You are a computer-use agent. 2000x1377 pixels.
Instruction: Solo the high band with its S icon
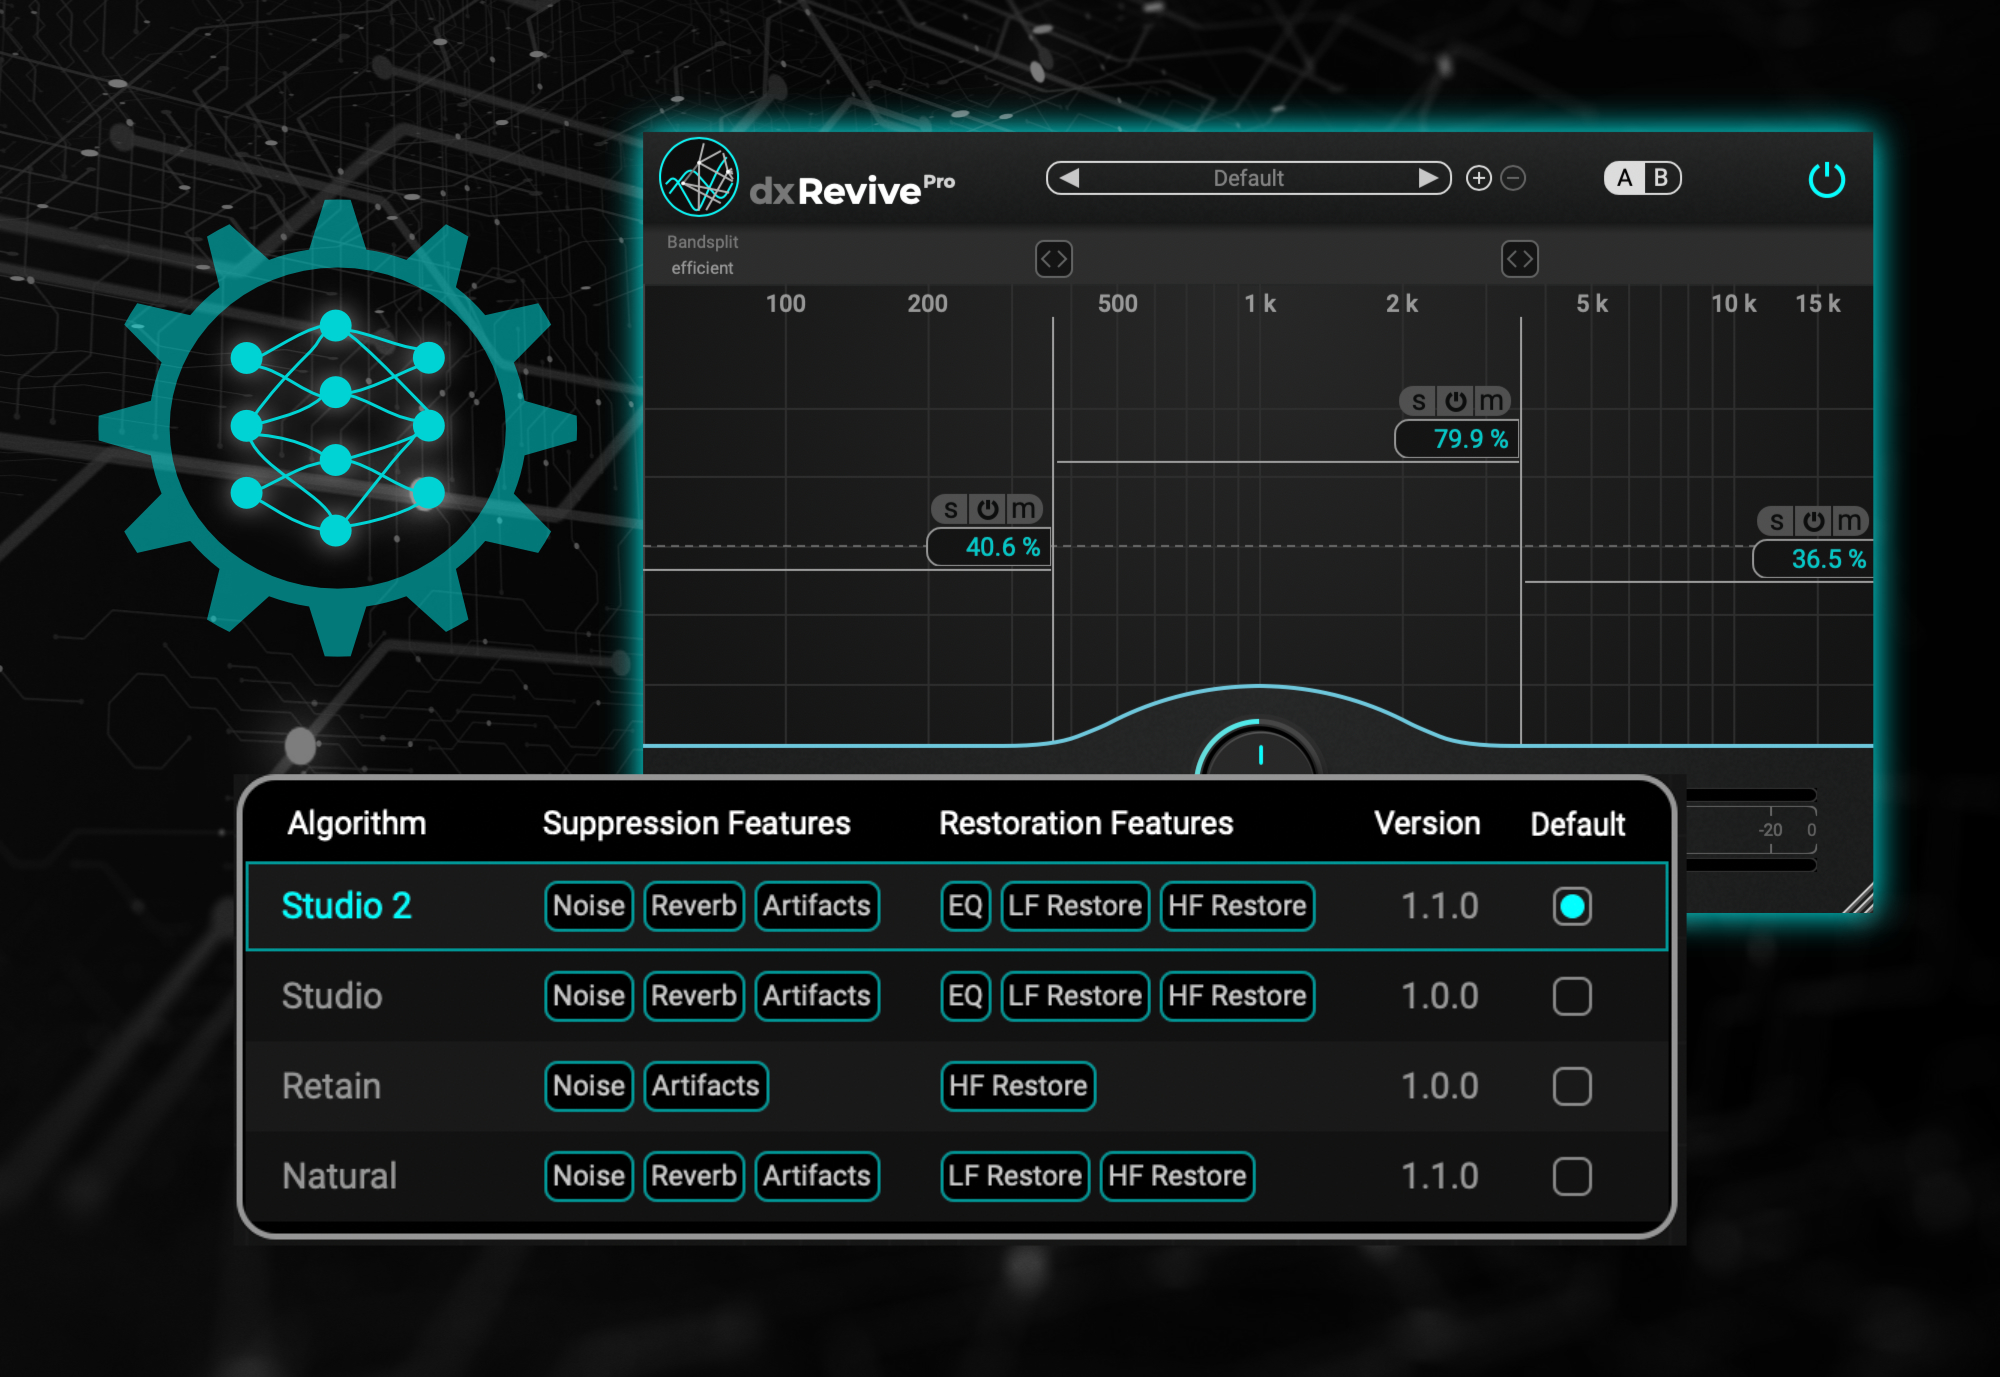pos(1776,520)
